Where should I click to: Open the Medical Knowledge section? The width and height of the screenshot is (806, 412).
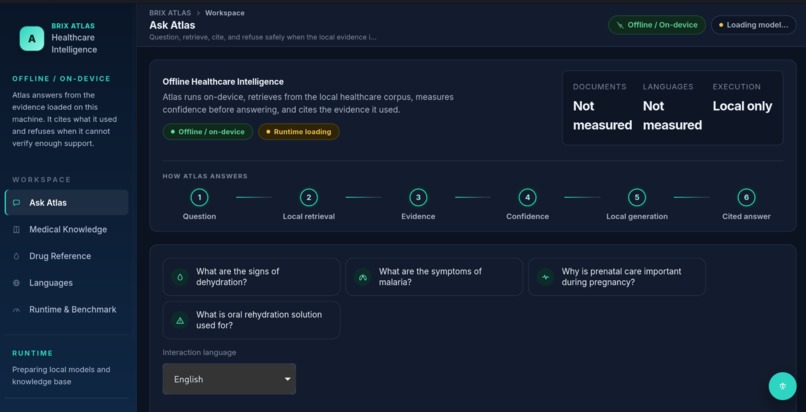pyautogui.click(x=66, y=230)
